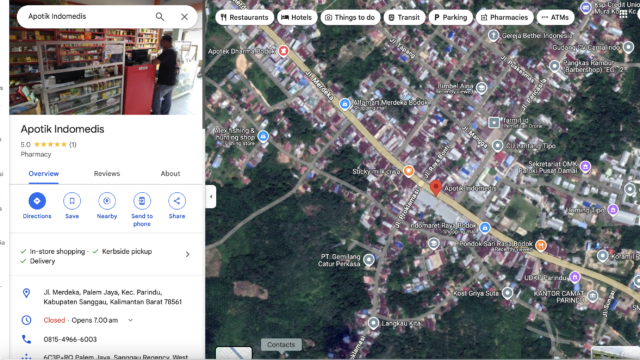The image size is (640, 360).
Task: Filter map by Transit
Action: point(404,17)
